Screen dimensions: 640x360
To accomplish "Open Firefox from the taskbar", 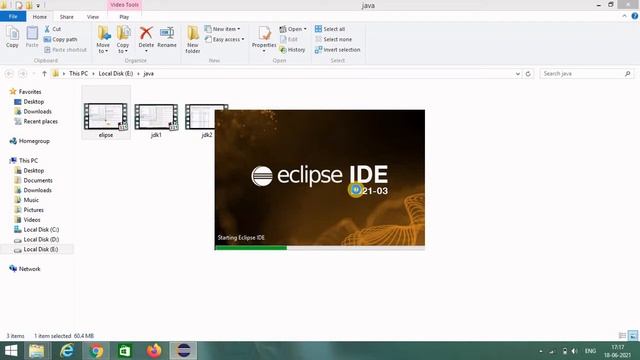I will [154, 351].
